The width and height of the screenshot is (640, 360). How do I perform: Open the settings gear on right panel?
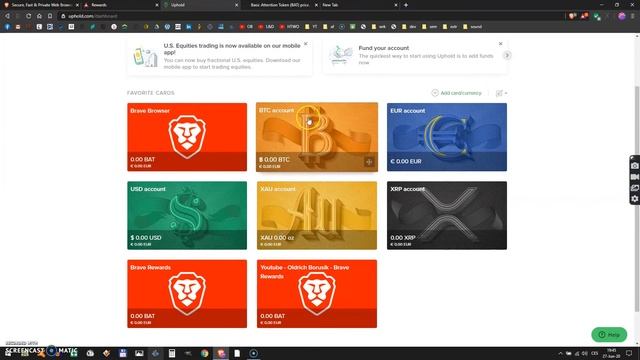(634, 199)
